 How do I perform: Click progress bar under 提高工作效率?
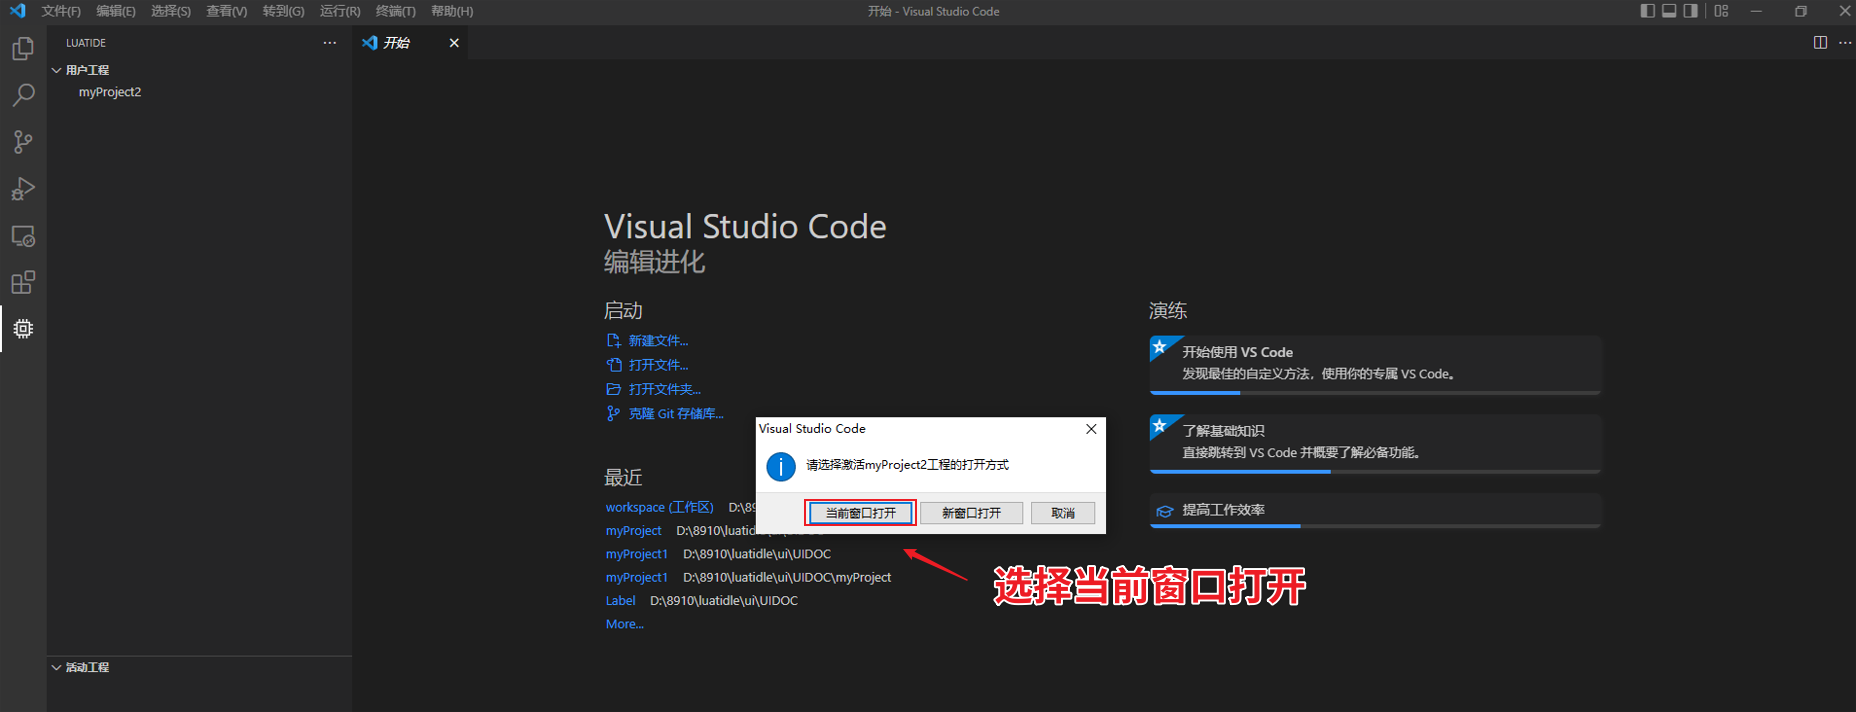[1375, 526]
